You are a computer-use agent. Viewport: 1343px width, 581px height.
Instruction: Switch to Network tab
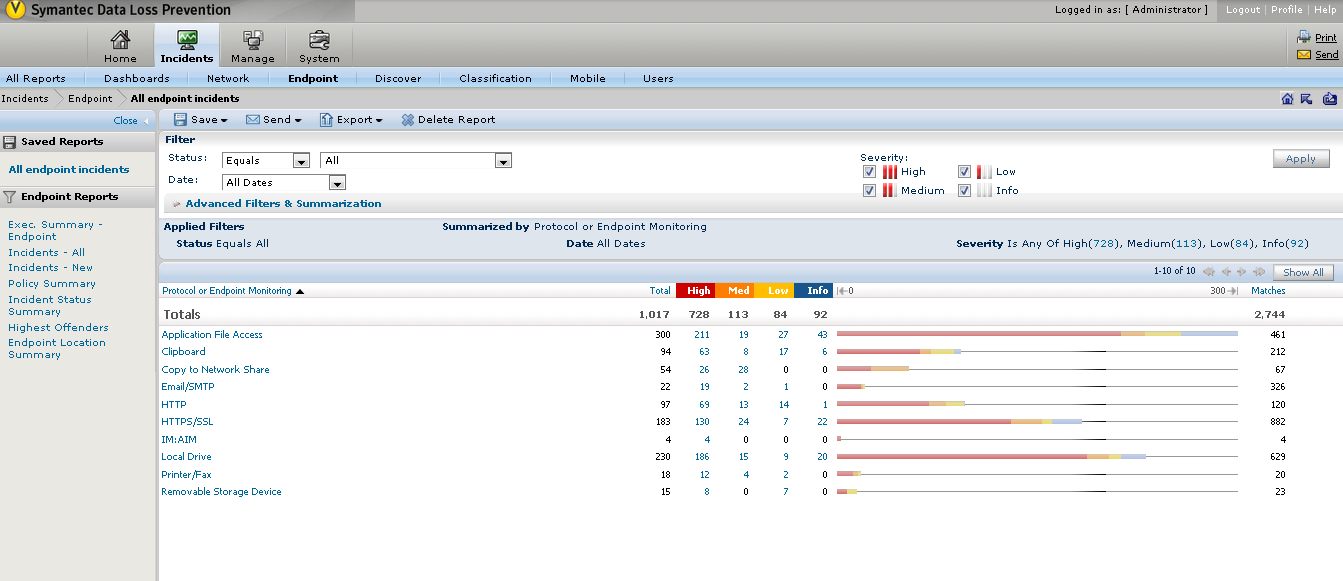(x=228, y=78)
